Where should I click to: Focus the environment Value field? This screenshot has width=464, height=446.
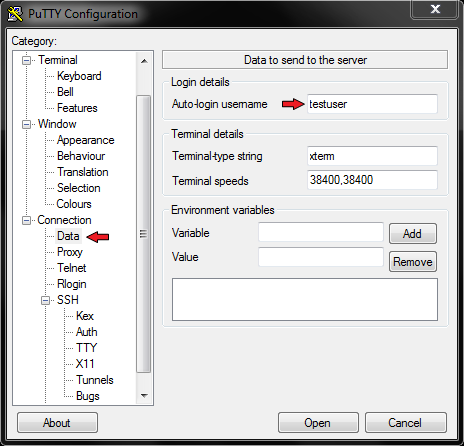coord(321,257)
